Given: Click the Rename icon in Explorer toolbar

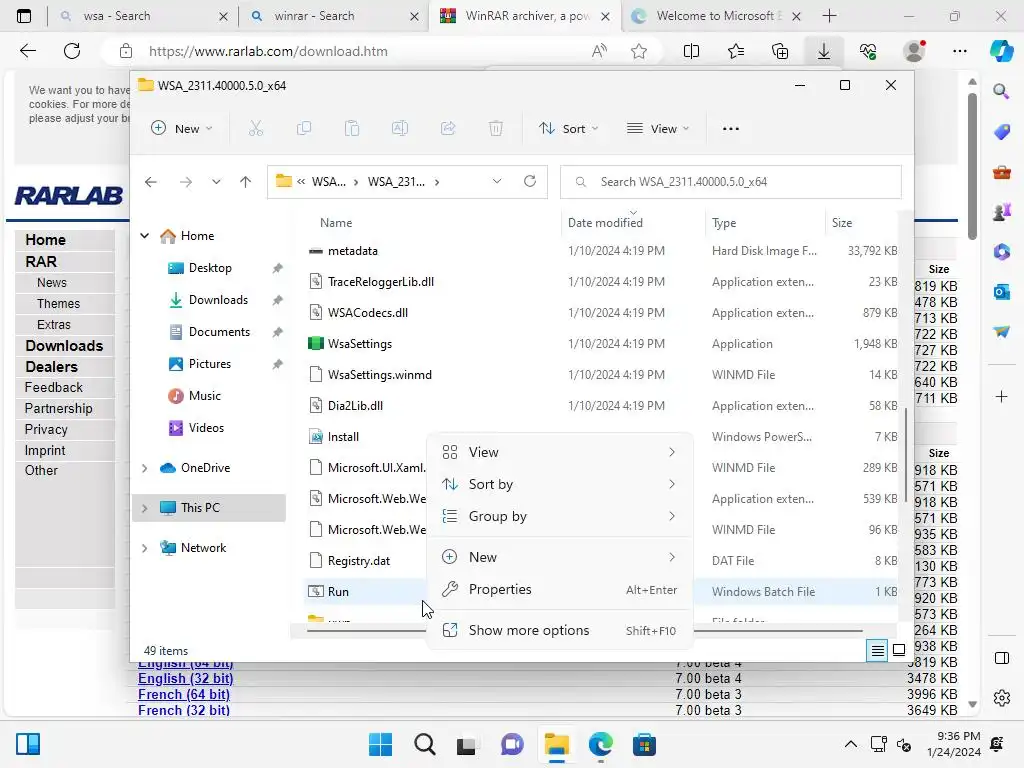Looking at the screenshot, I should [400, 129].
